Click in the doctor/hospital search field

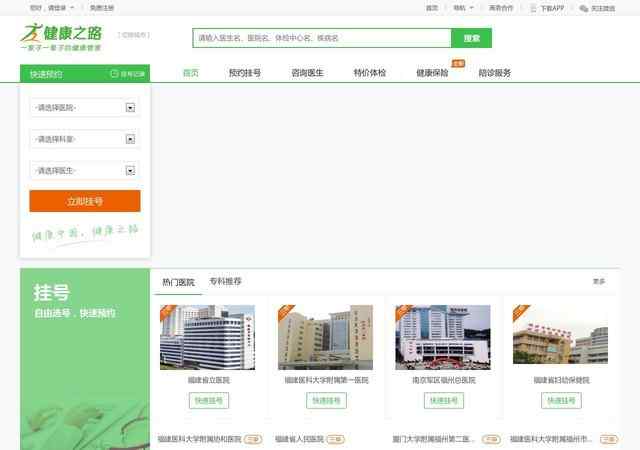(x=320, y=38)
